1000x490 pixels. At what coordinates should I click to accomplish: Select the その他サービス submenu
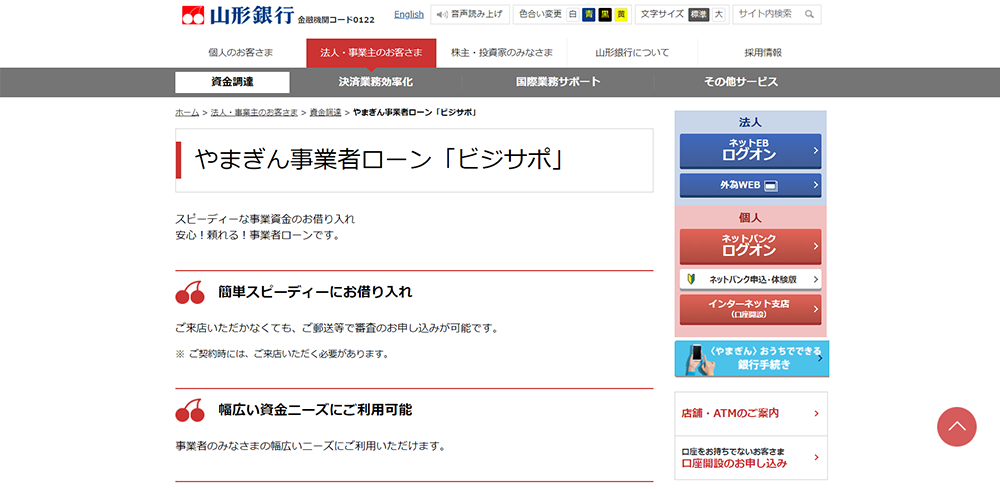pyautogui.click(x=740, y=82)
